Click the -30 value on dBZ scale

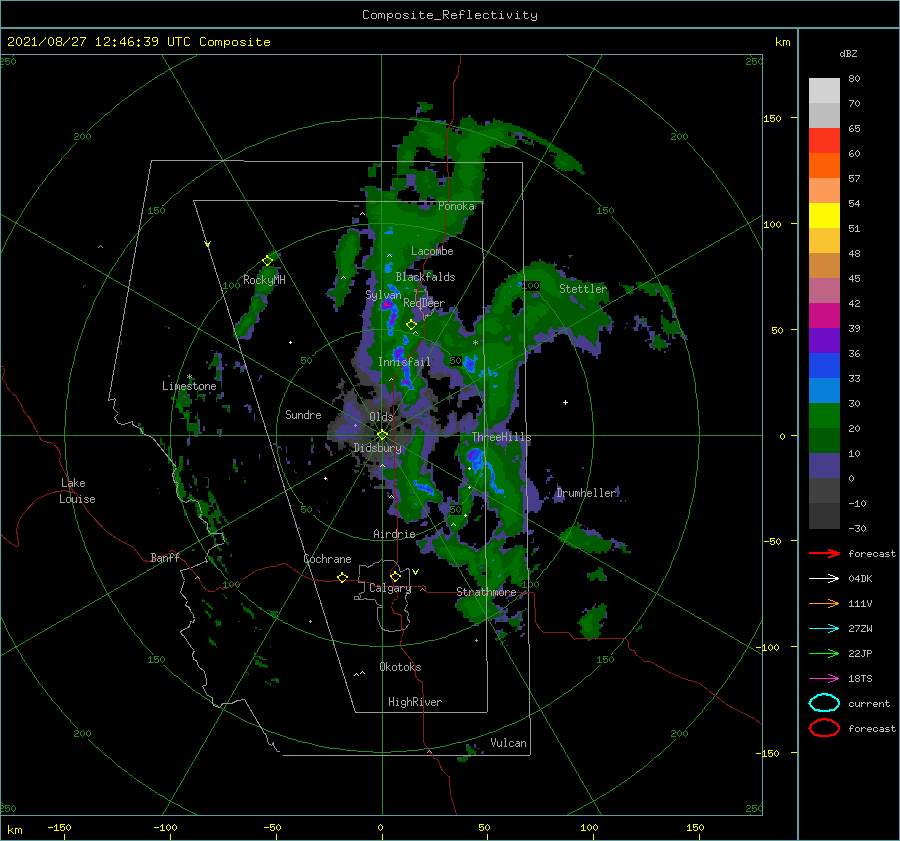pos(857,528)
